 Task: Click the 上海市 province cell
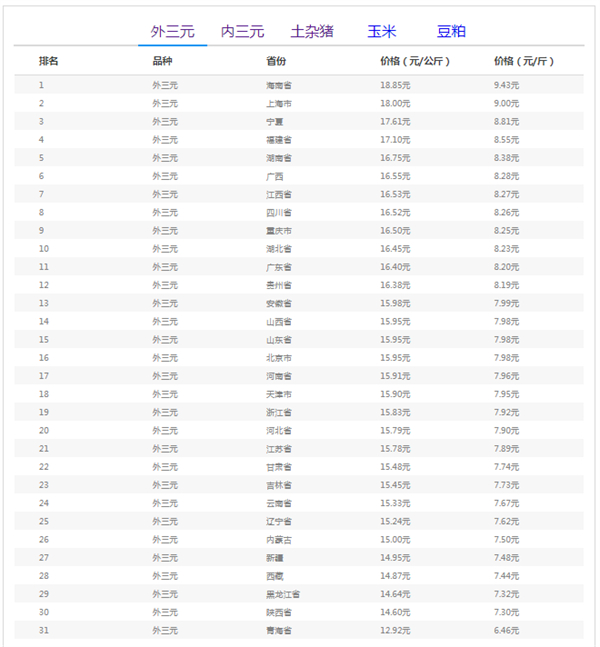pos(279,103)
